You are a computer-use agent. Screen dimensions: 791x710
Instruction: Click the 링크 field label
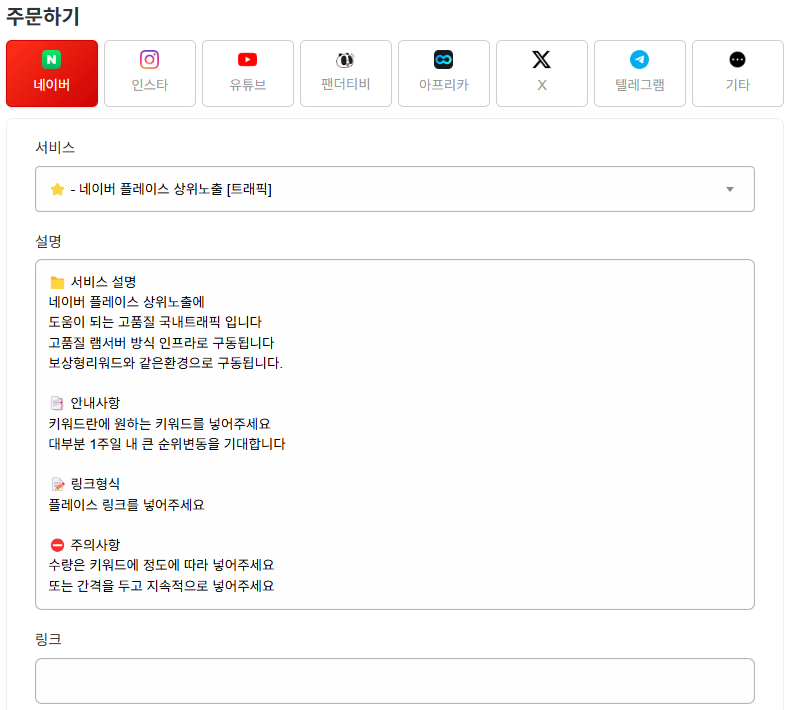(x=48, y=639)
